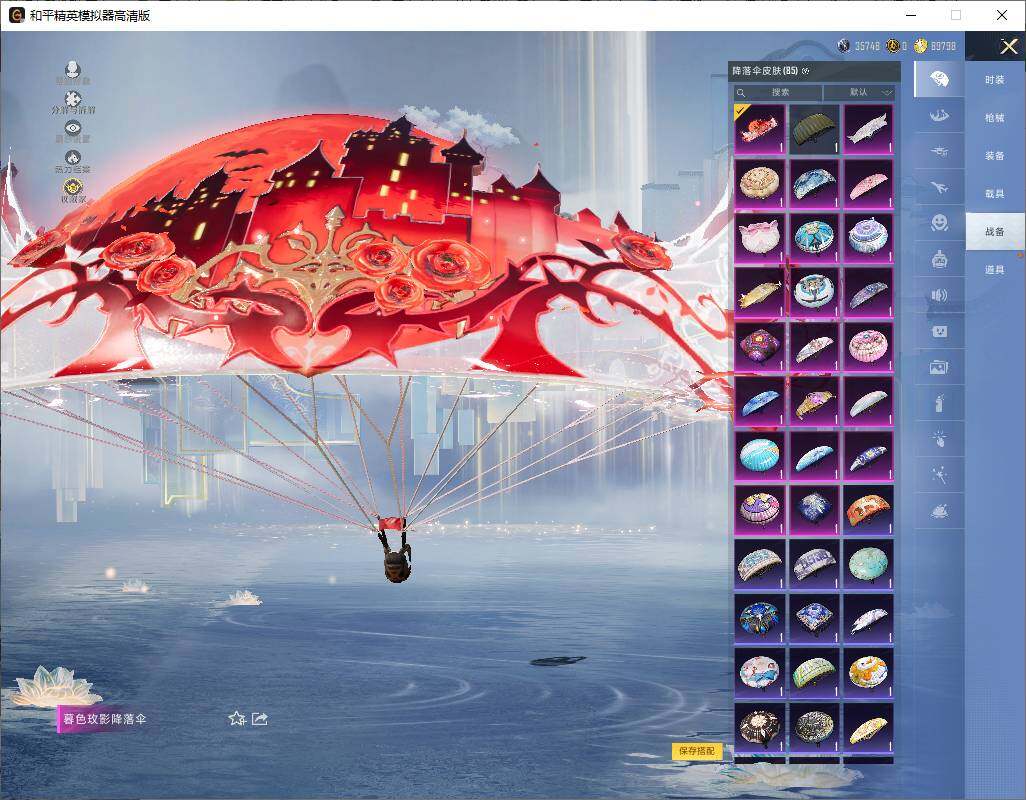Click the flame icon on the left side
1026x800 pixels.
[73, 158]
